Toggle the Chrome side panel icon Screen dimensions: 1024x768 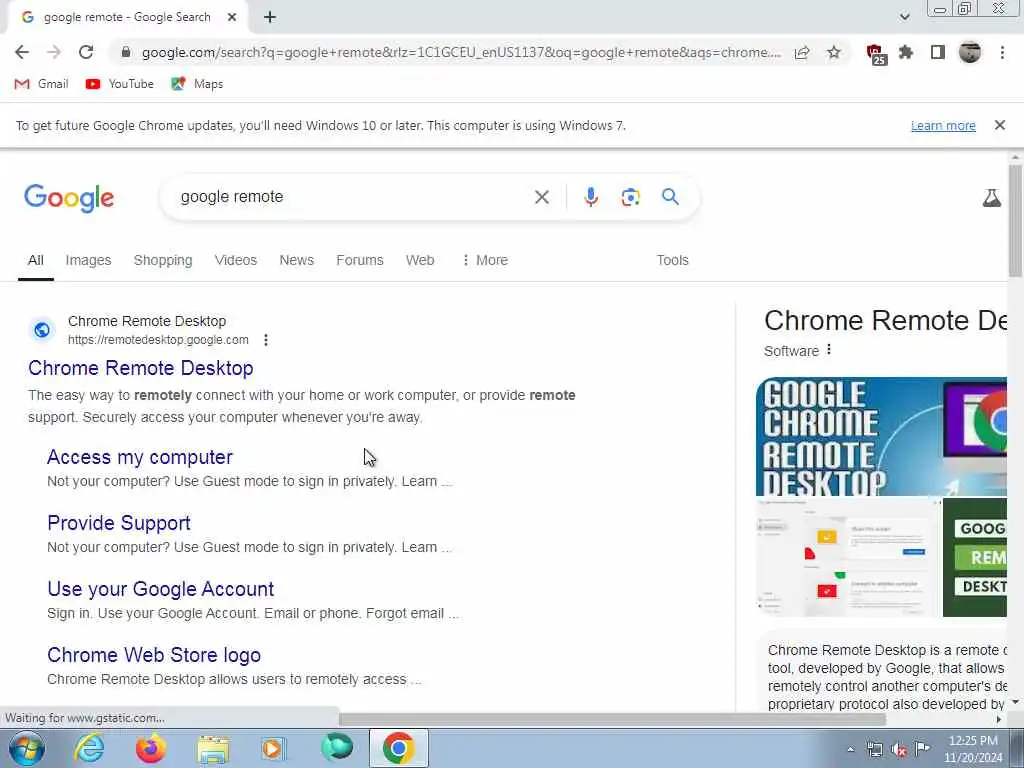point(937,52)
